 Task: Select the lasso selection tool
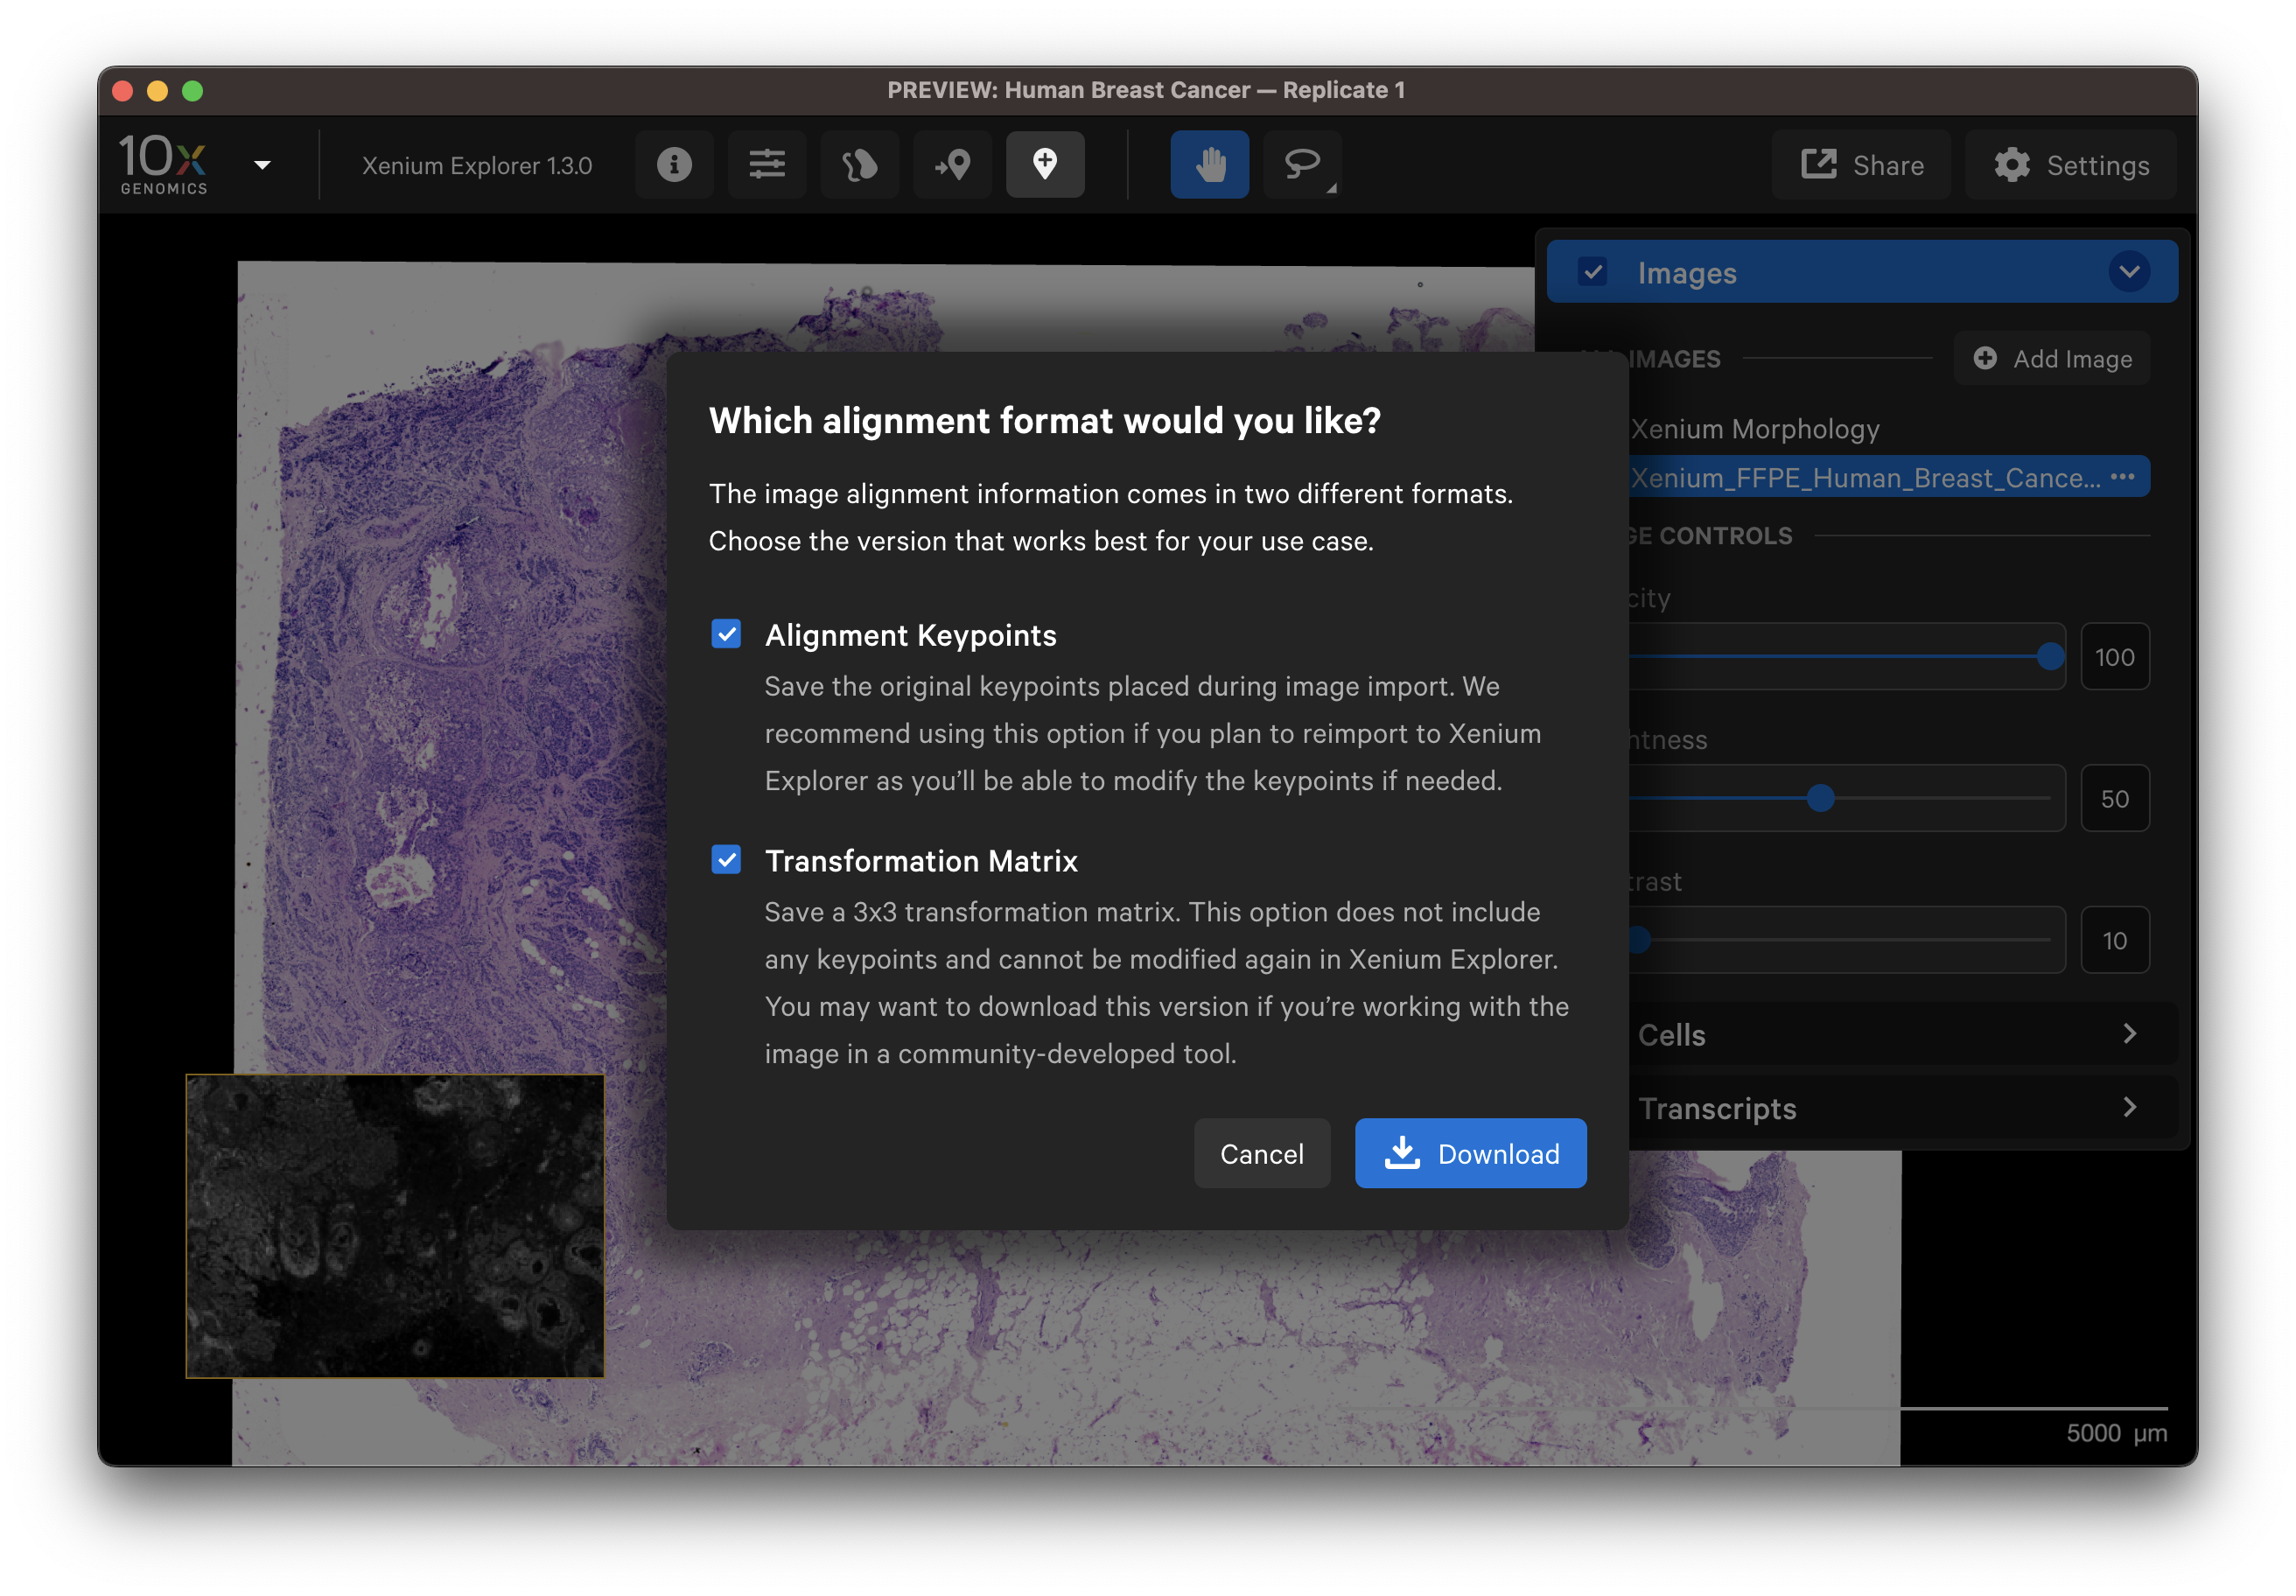point(1302,164)
